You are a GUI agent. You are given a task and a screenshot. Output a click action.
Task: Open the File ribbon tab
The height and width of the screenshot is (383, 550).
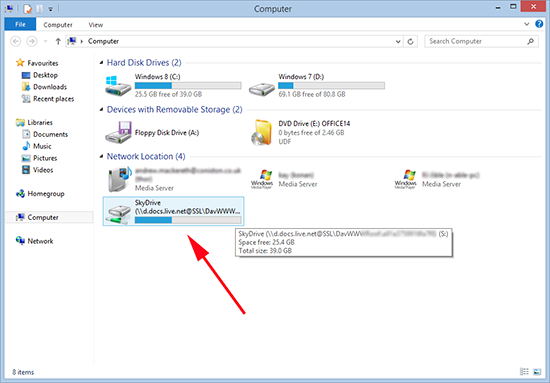[x=20, y=24]
